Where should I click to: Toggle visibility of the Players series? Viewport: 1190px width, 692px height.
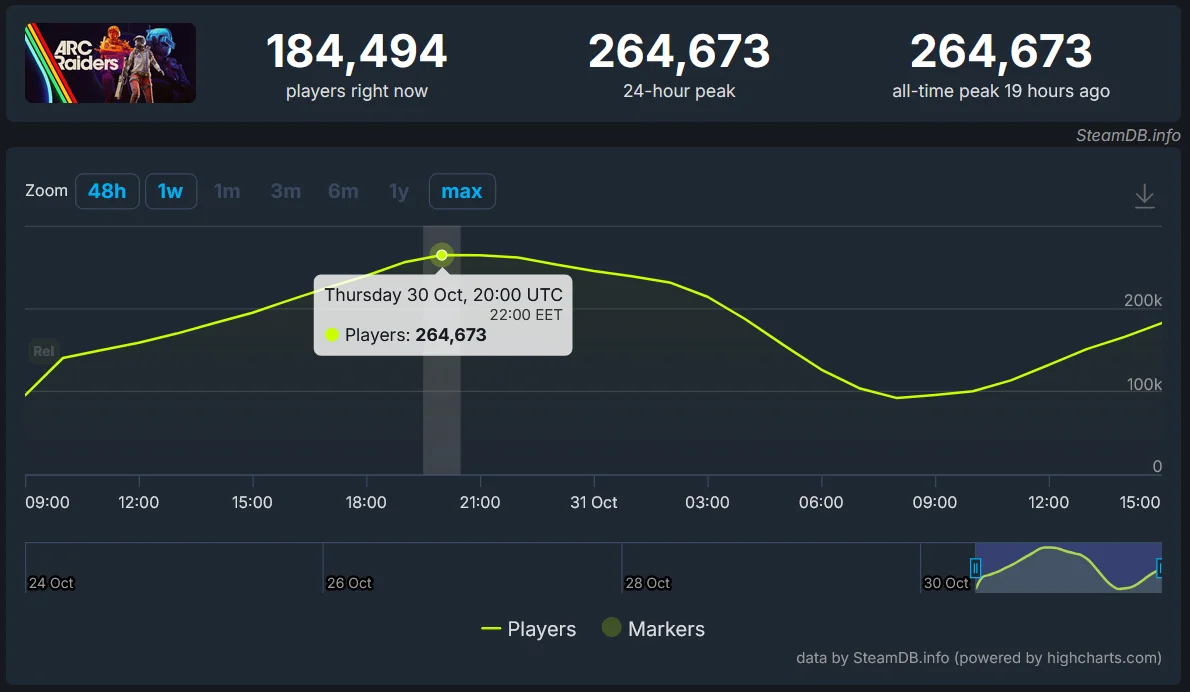(x=541, y=629)
